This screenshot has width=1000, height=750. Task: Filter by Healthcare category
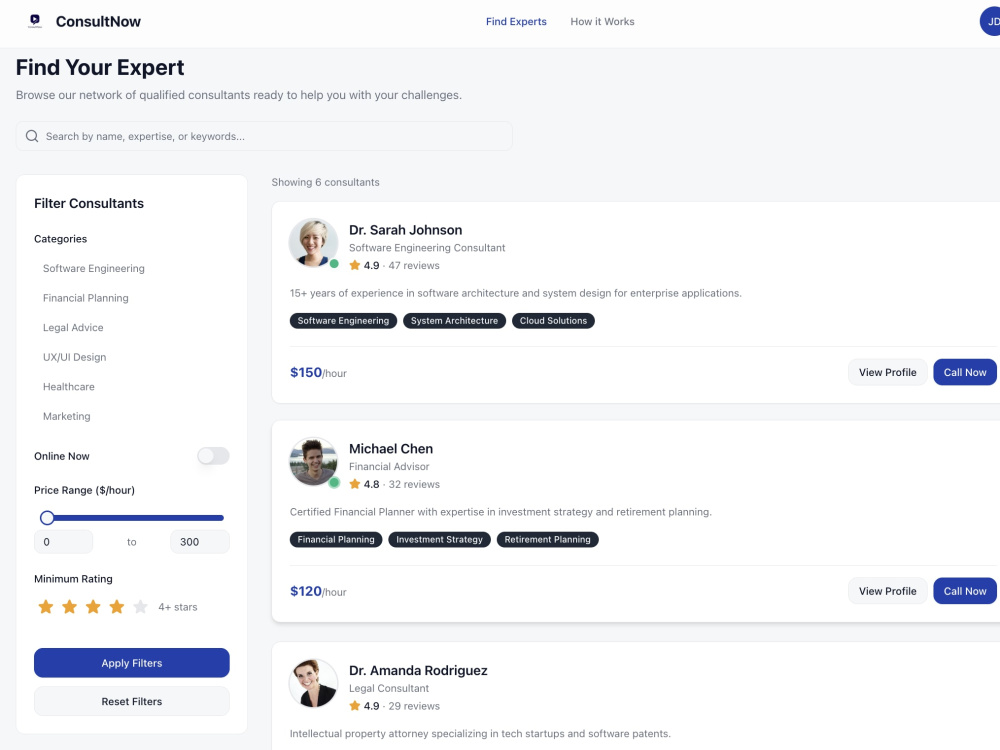tap(68, 386)
